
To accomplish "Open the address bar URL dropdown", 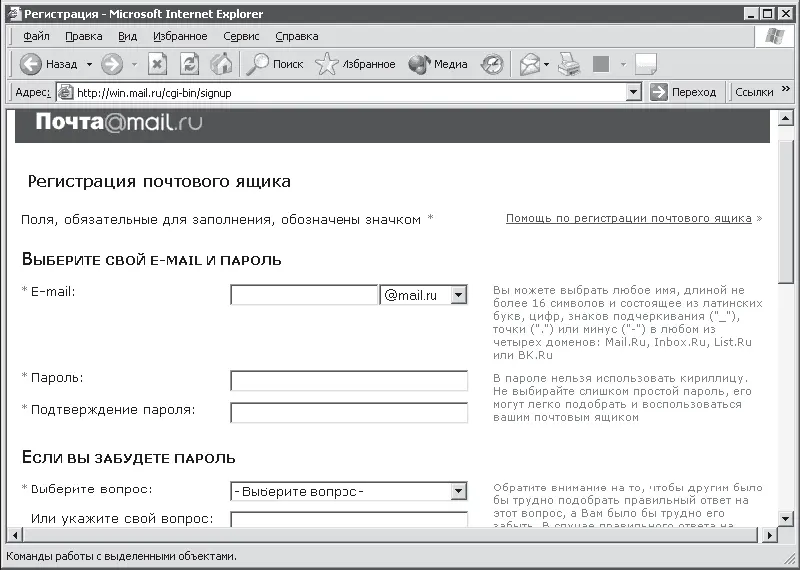I will click(x=633, y=92).
